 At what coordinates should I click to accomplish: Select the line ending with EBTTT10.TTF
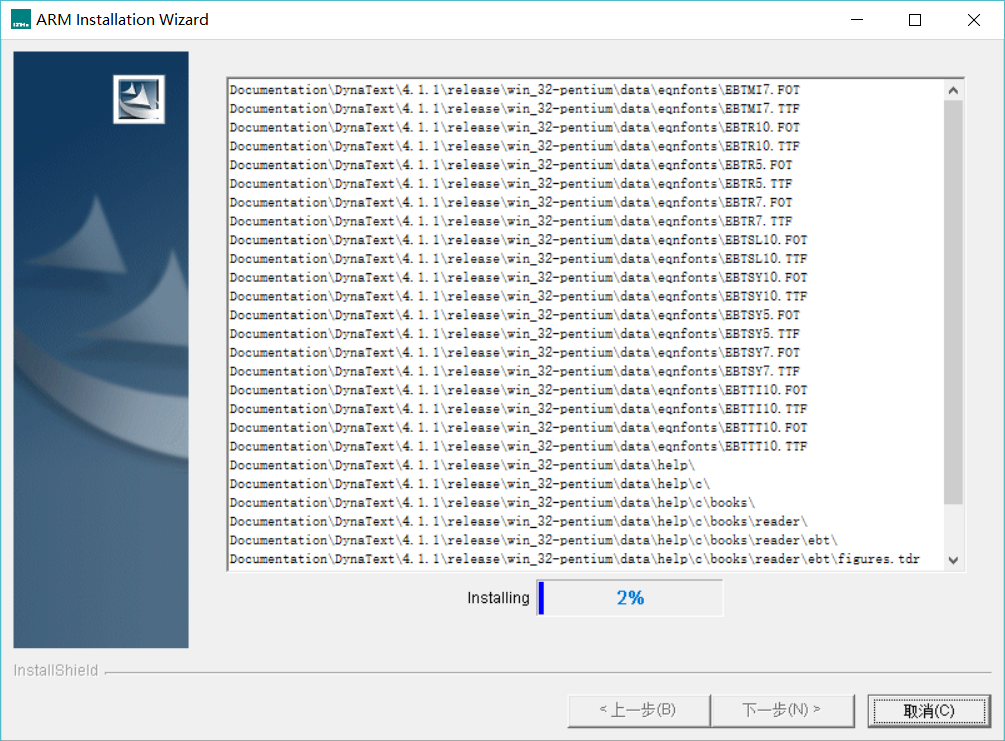[x=519, y=446]
